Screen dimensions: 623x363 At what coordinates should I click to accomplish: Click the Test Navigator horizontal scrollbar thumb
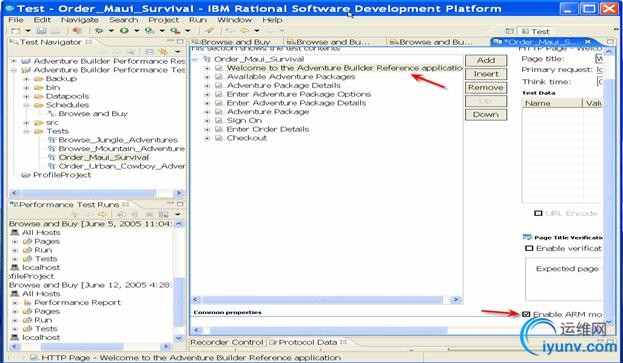tap(89, 193)
